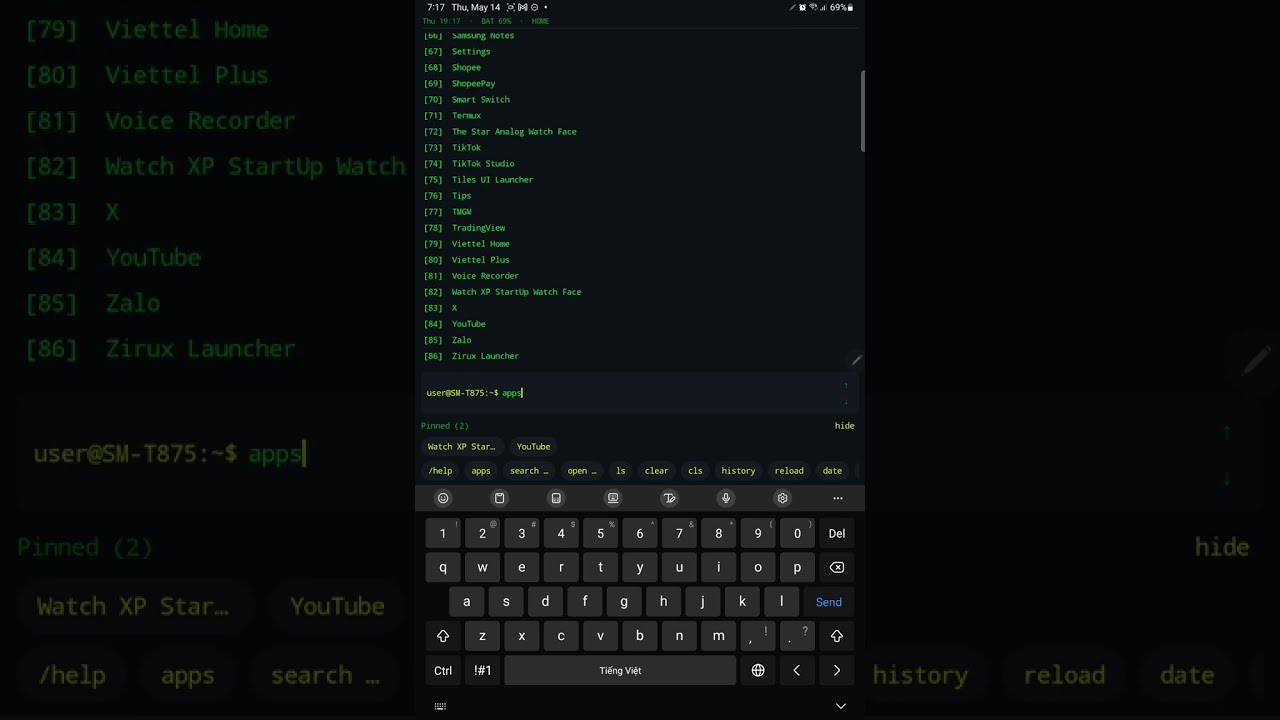
Task: Tap the Send key on keyboard
Action: [829, 602]
